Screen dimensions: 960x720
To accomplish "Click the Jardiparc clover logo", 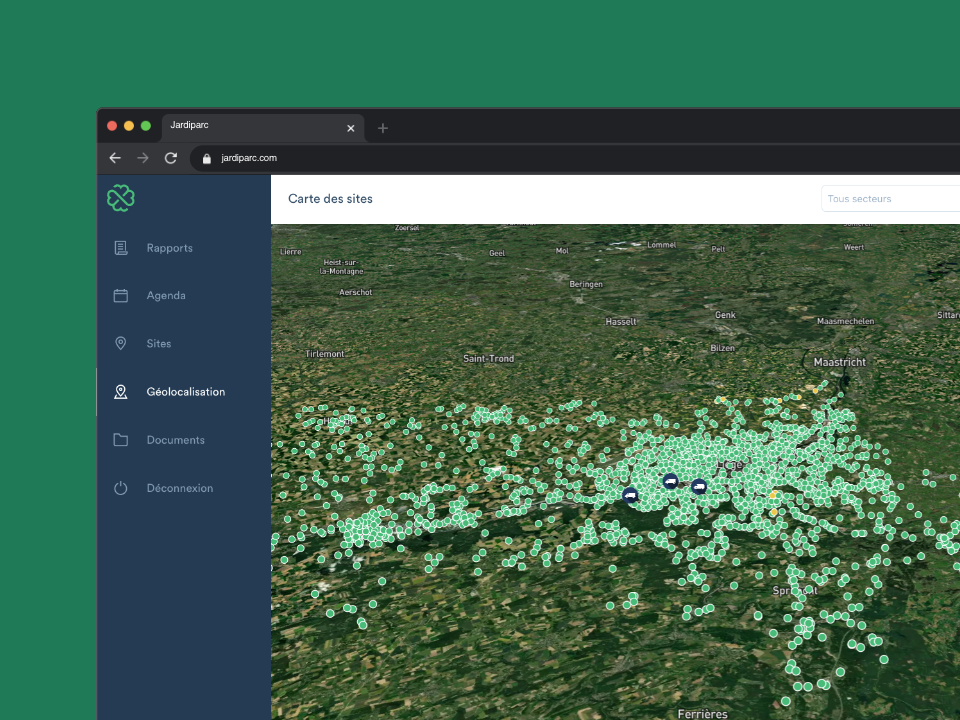I will coord(121,198).
